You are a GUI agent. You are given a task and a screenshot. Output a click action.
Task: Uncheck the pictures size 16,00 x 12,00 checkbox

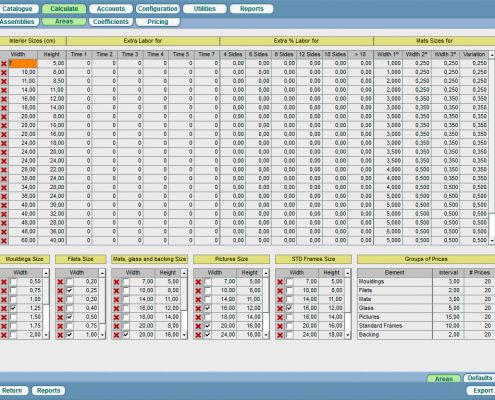click(x=207, y=308)
